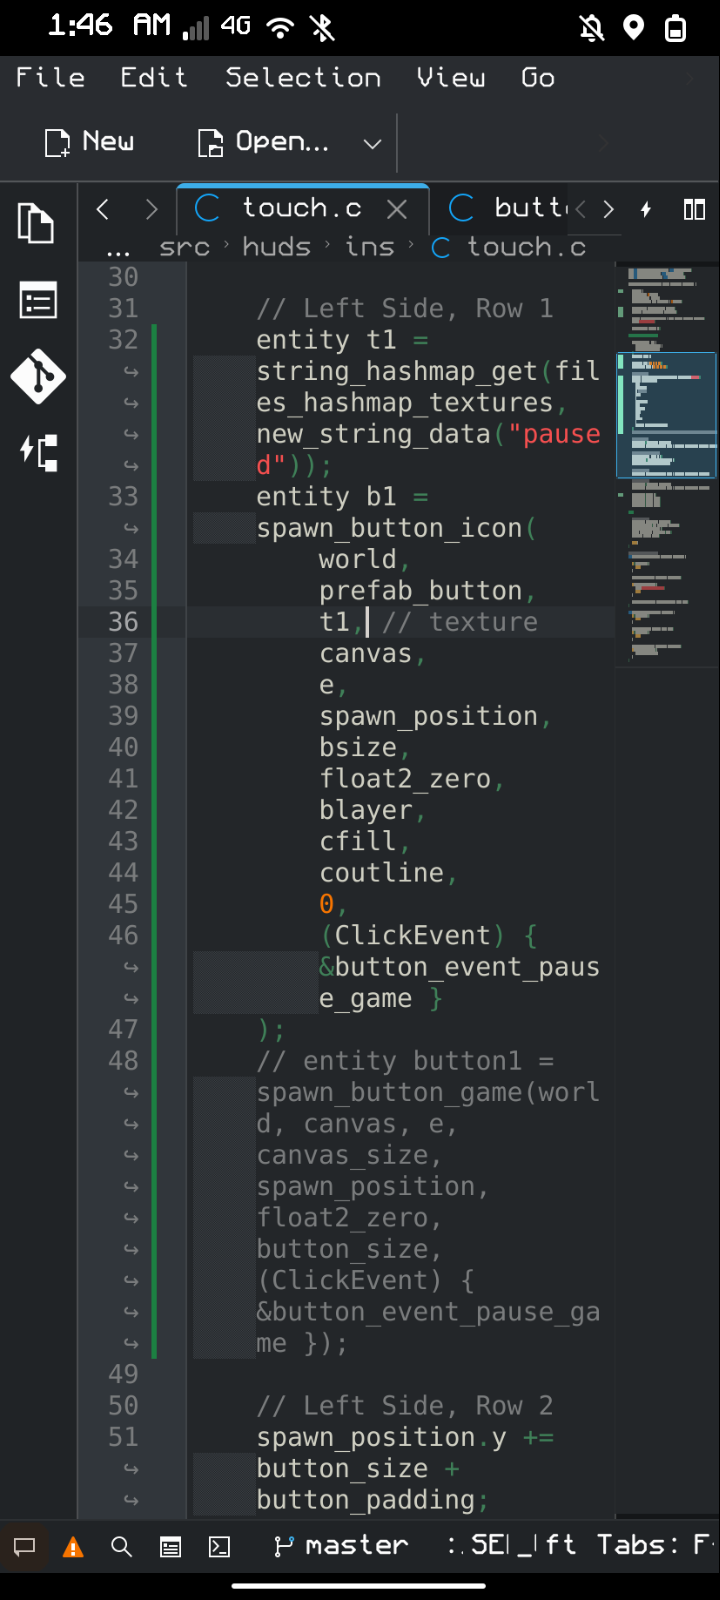Toggle the terminal panel in status bar
Viewport: 720px width, 1600px height.
[x=219, y=1547]
